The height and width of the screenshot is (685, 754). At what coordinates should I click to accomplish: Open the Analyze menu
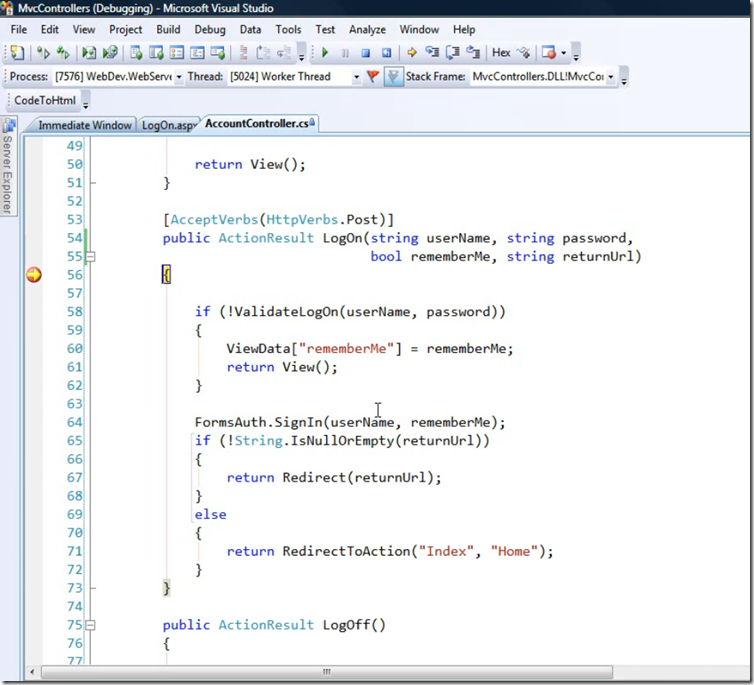click(x=367, y=29)
